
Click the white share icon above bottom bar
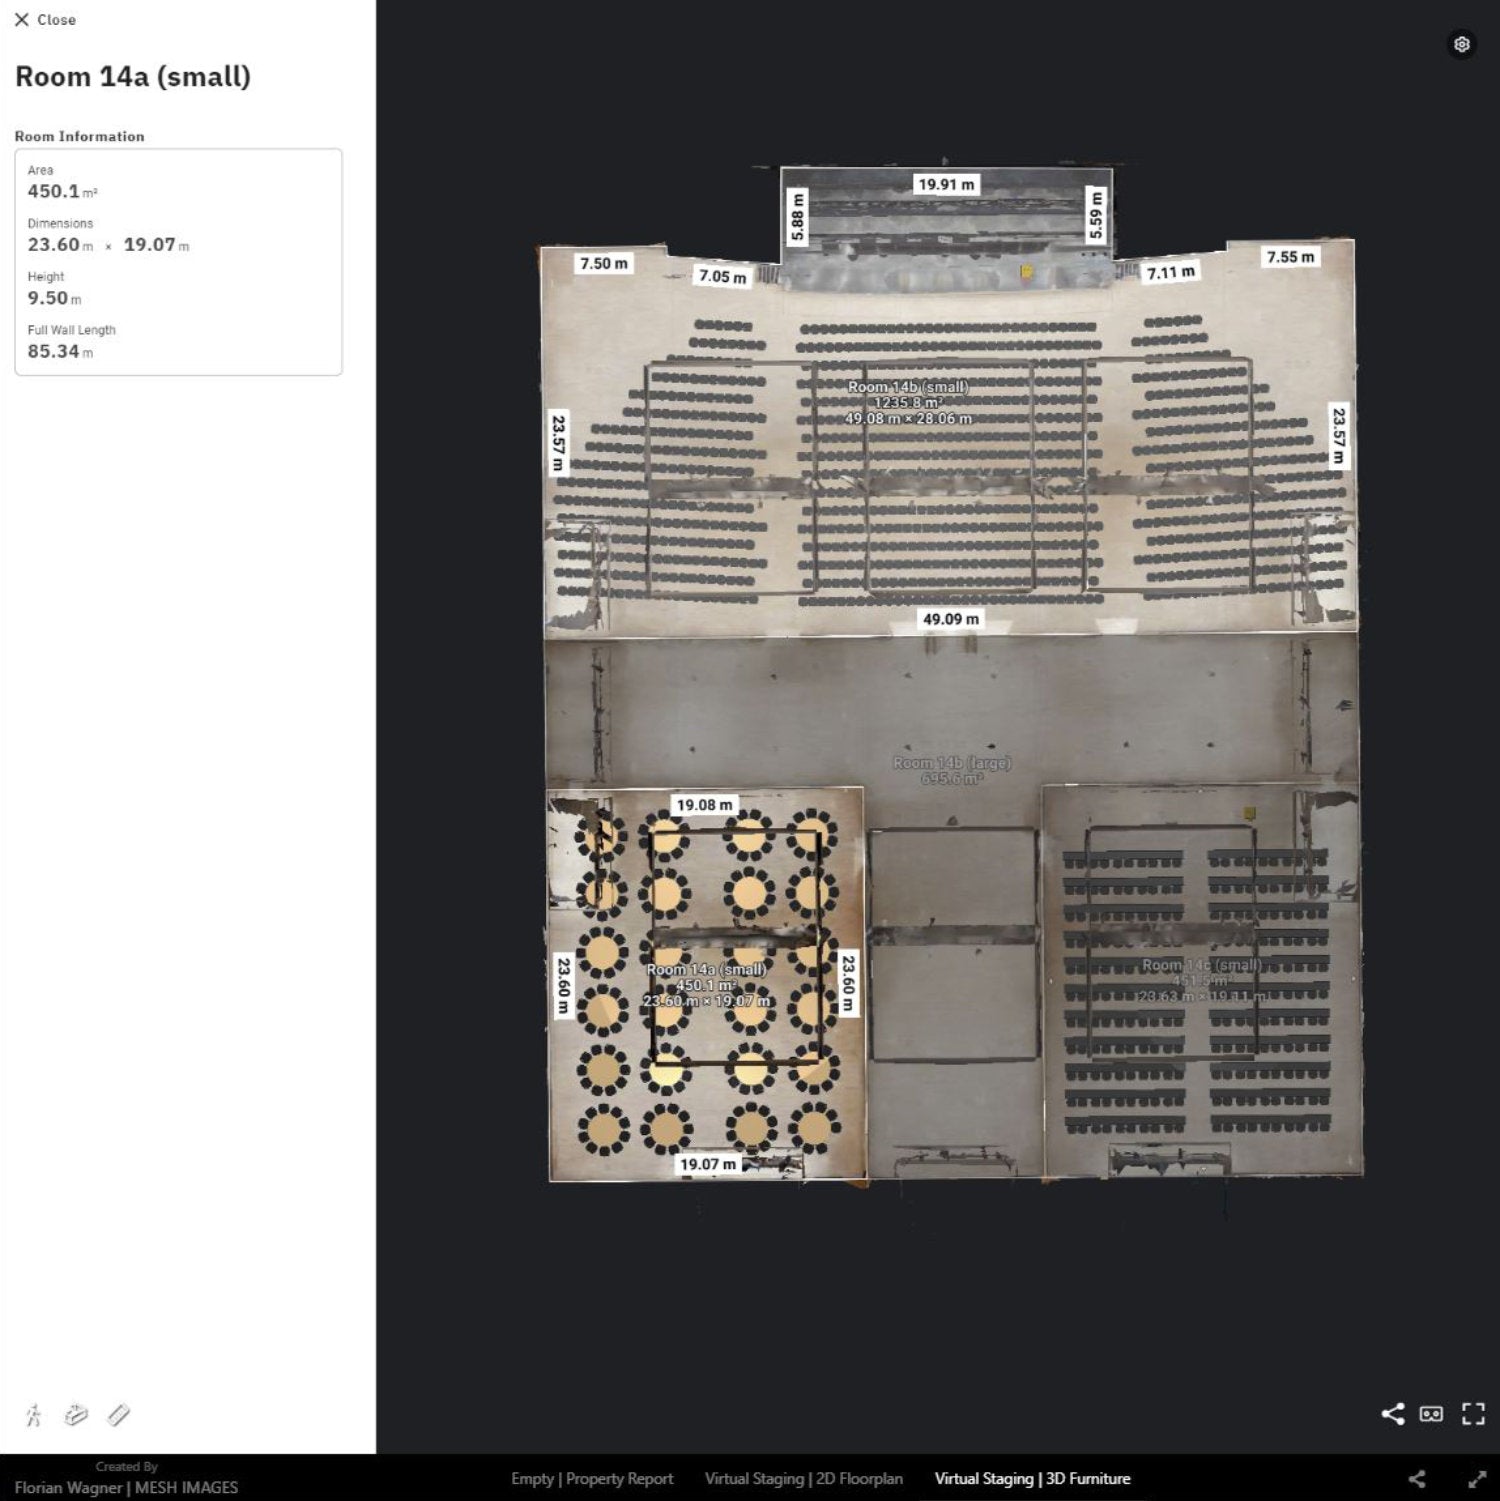(x=1392, y=1413)
